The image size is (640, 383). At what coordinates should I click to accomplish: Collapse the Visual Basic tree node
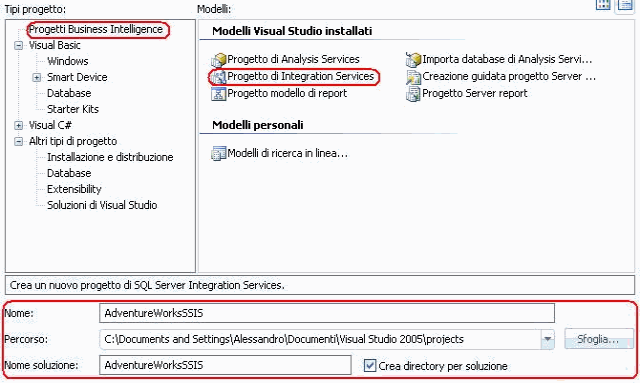pos(18,45)
